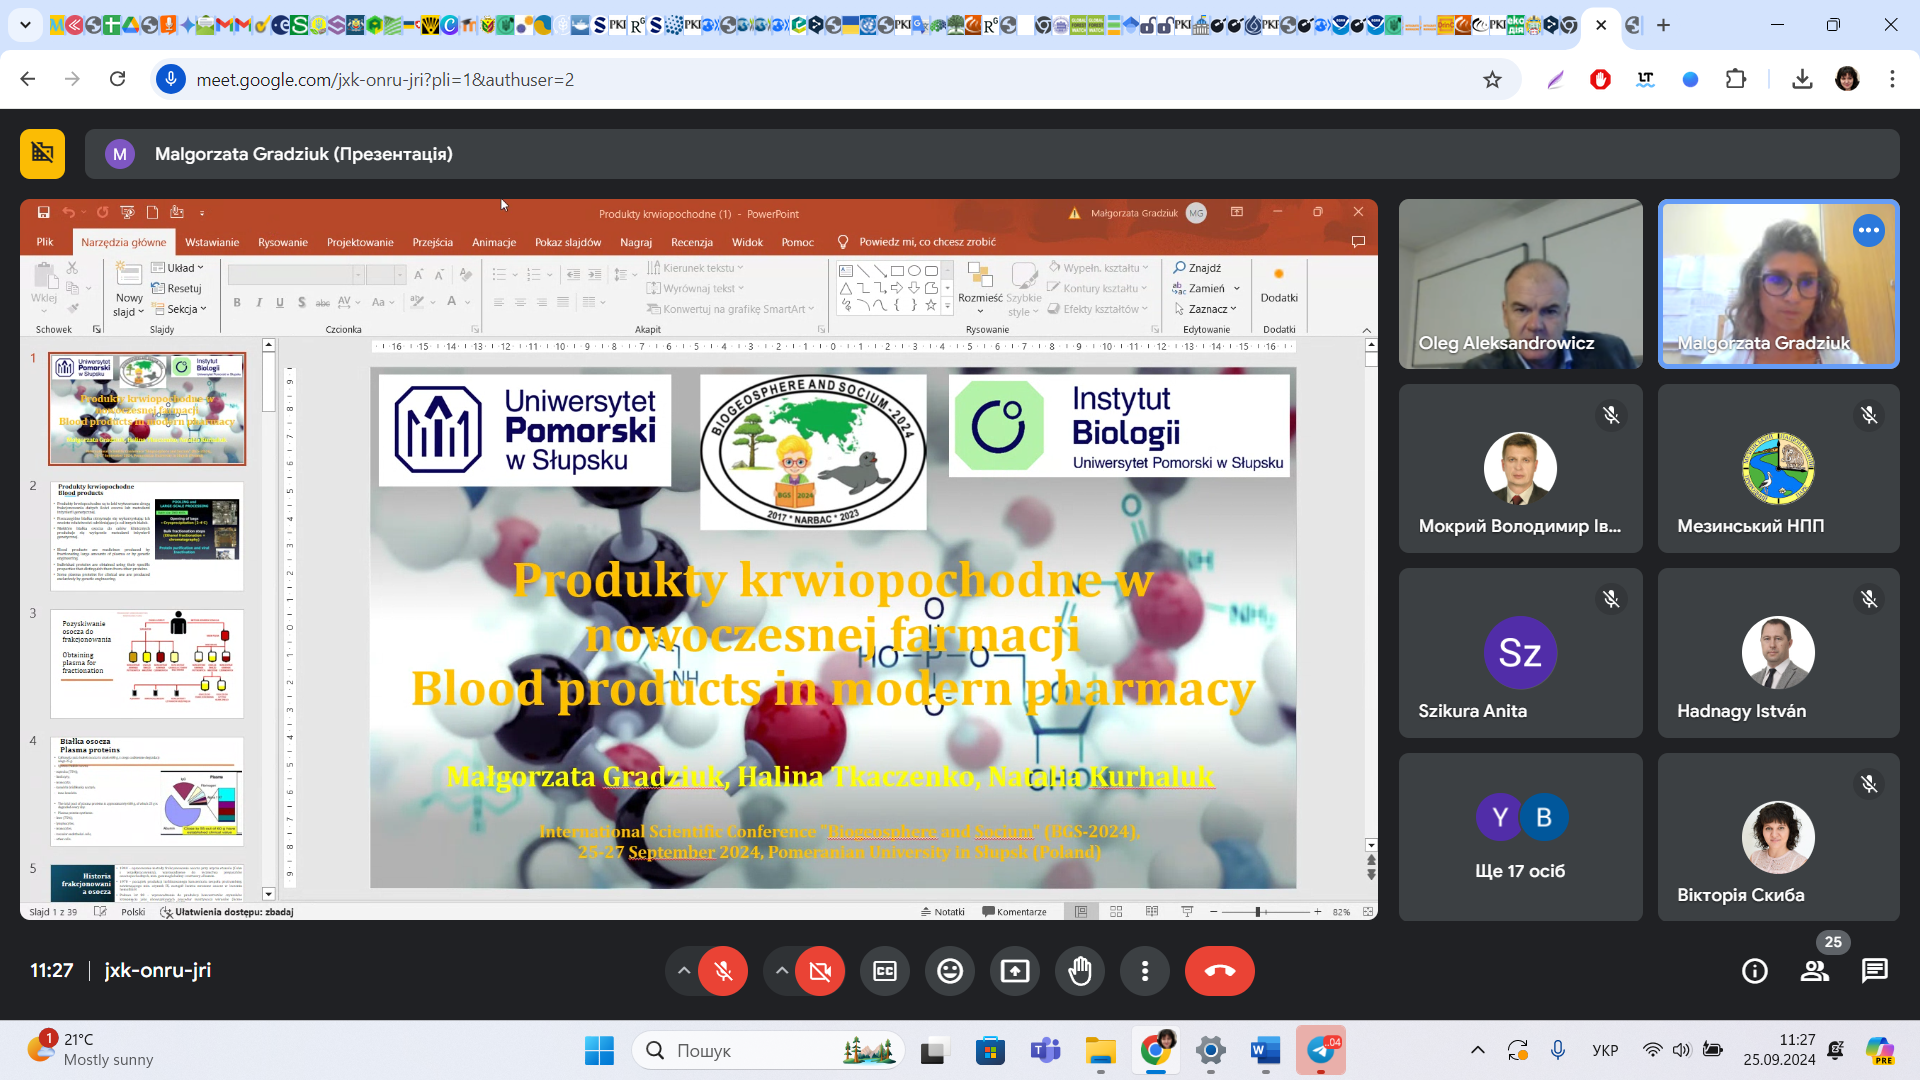1920x1080 pixels.
Task: Open emoji reactions in the Meet toolbar
Action: click(x=950, y=971)
